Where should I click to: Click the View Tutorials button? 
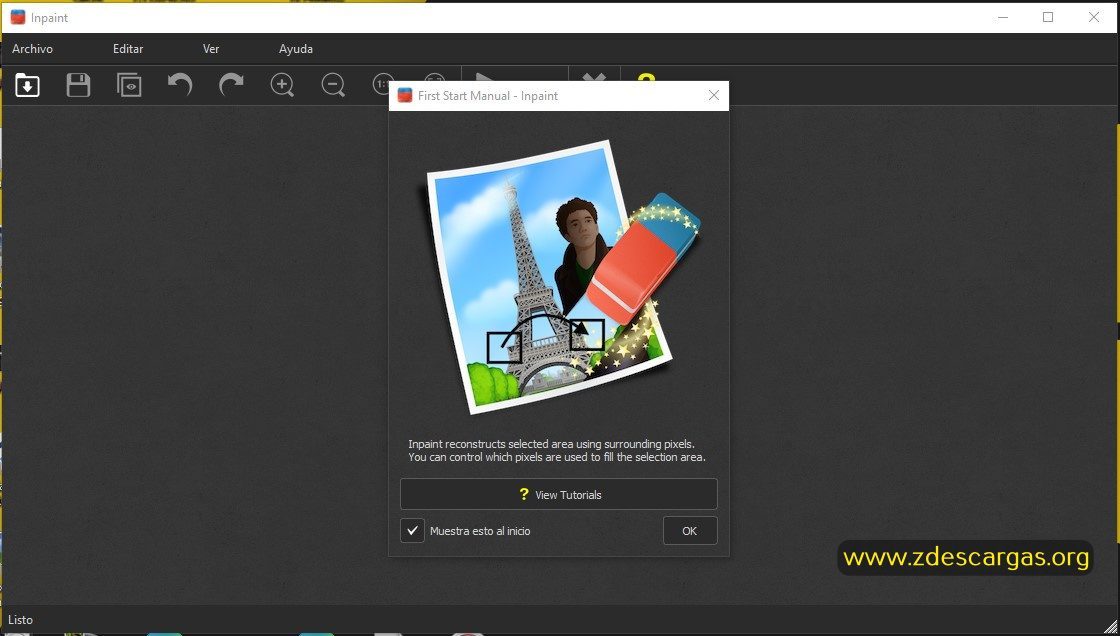(559, 494)
